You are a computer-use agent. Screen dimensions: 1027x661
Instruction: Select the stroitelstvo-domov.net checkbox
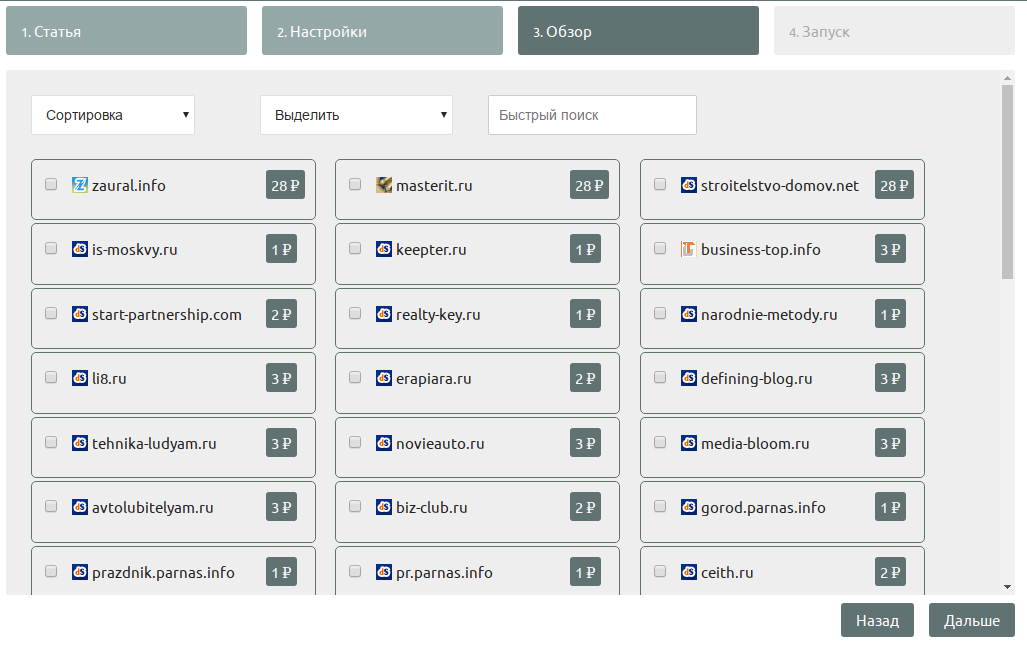660,184
